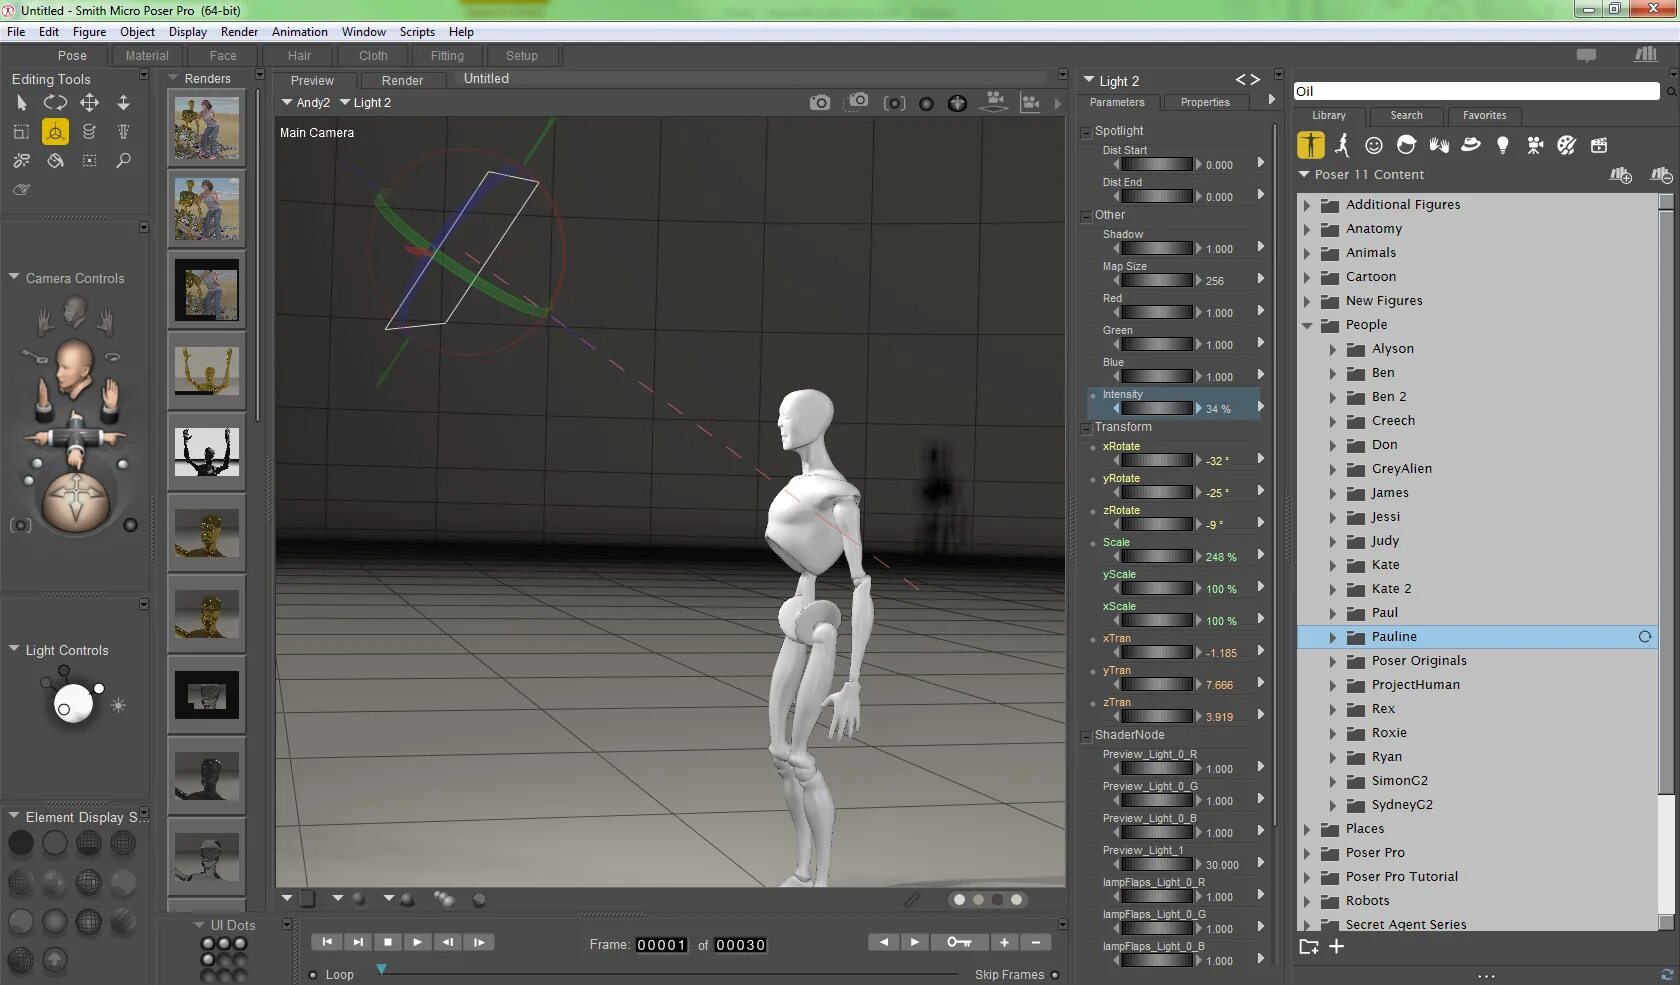Toggle the Intensity animation dot
The height and width of the screenshot is (985, 1680).
coord(1093,395)
